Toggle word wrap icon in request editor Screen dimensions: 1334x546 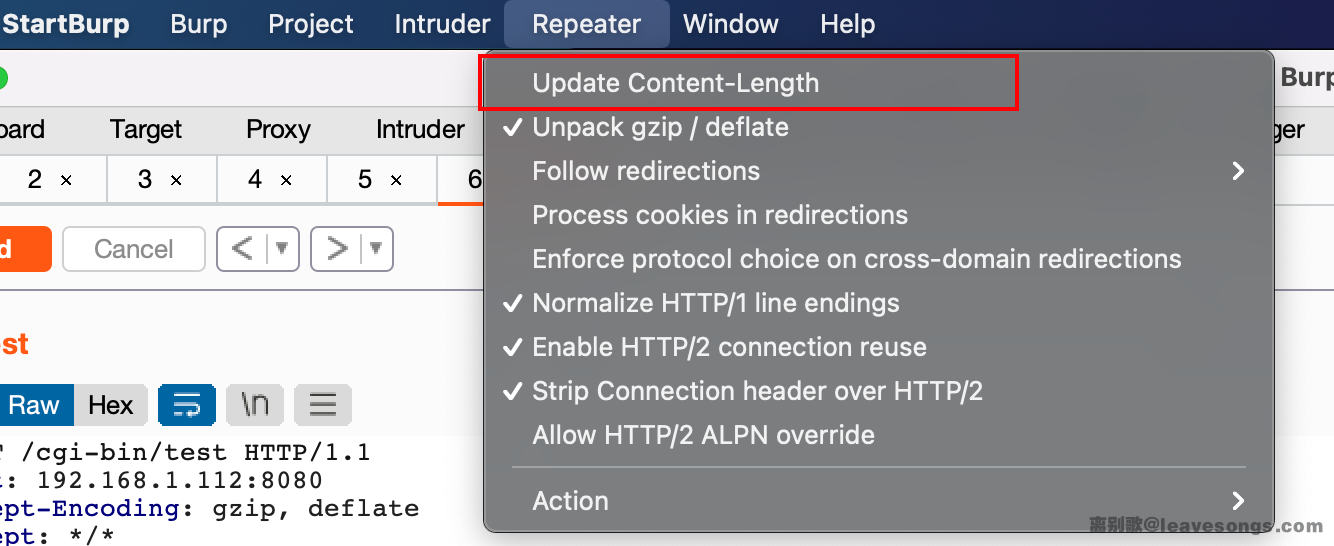click(187, 405)
